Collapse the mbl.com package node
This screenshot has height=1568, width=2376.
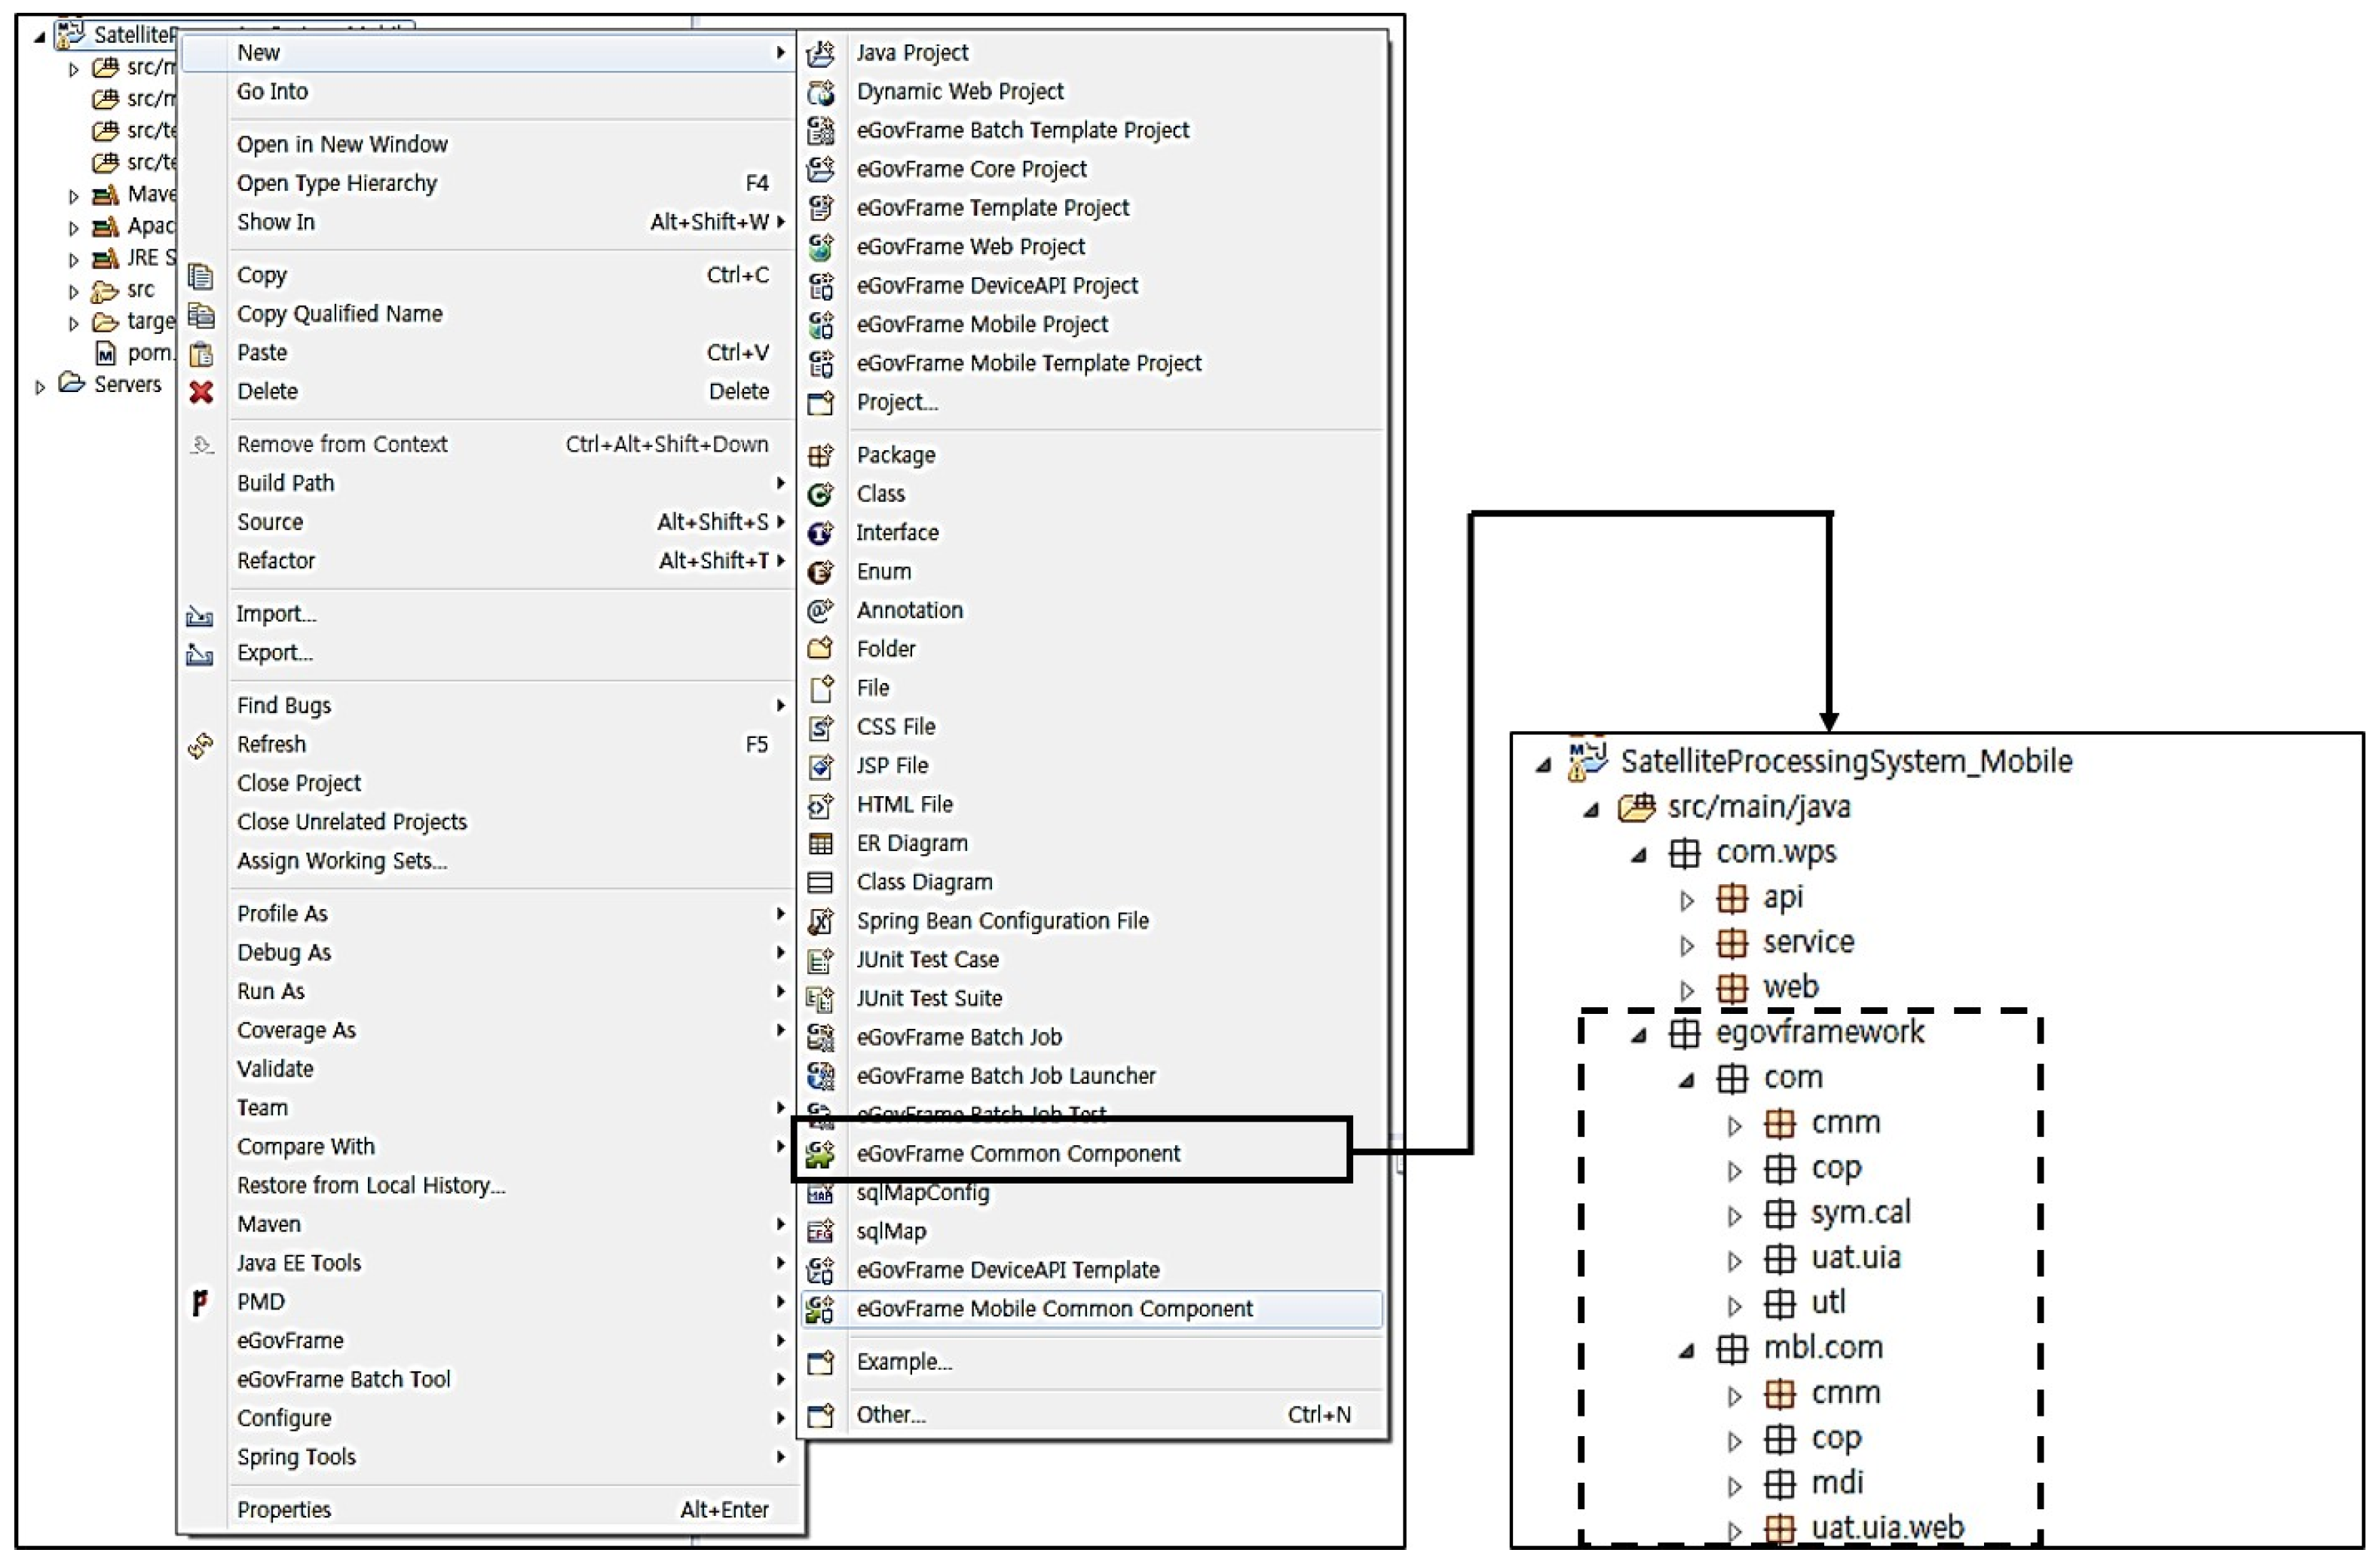(x=1686, y=1351)
